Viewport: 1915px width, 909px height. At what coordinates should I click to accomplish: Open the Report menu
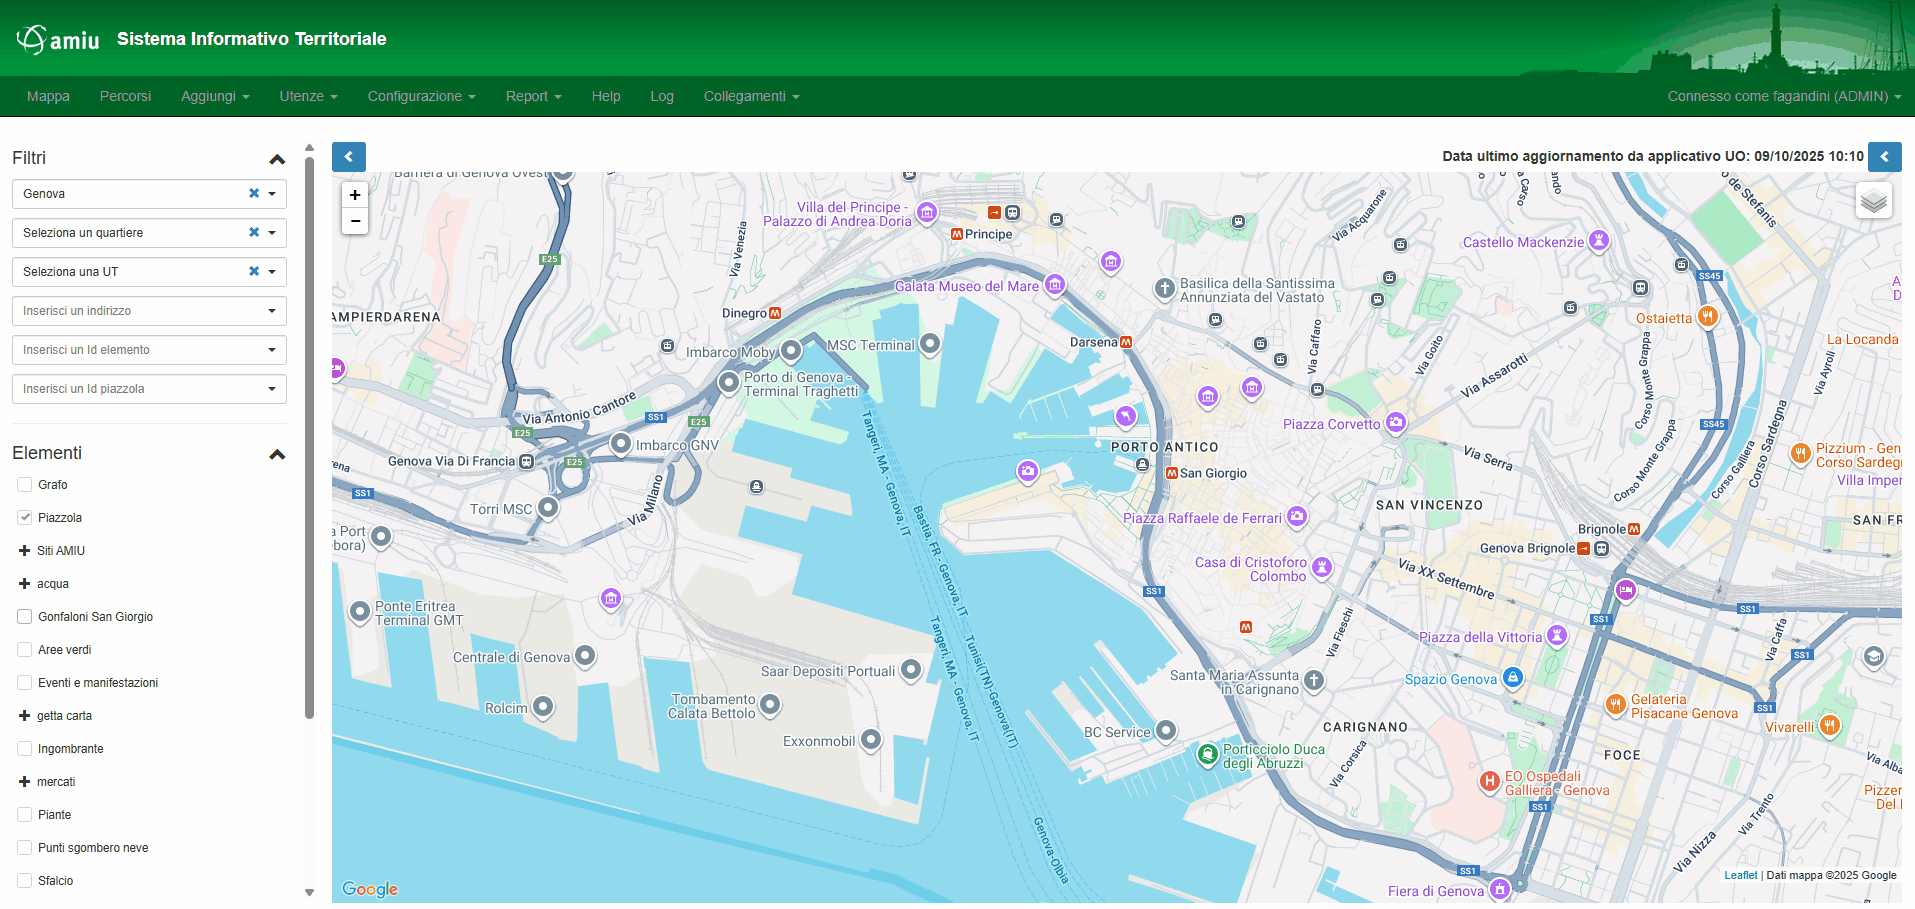point(533,96)
